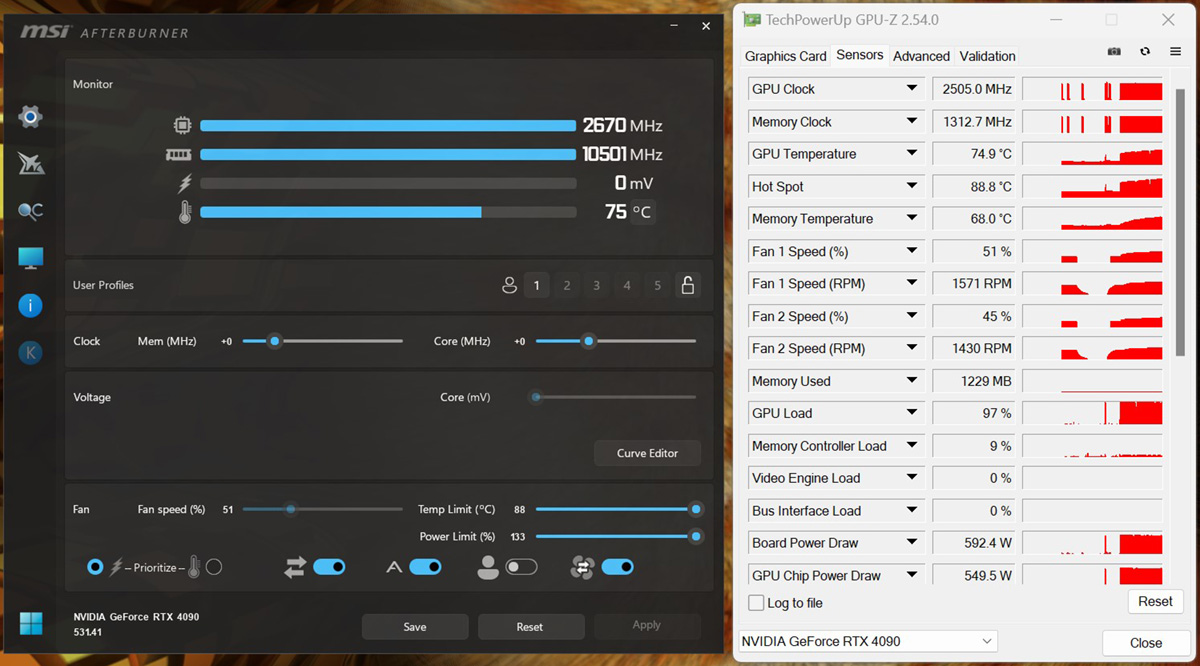
Task: Click the Mem (MHz) clock slider handle
Action: (x=274, y=341)
